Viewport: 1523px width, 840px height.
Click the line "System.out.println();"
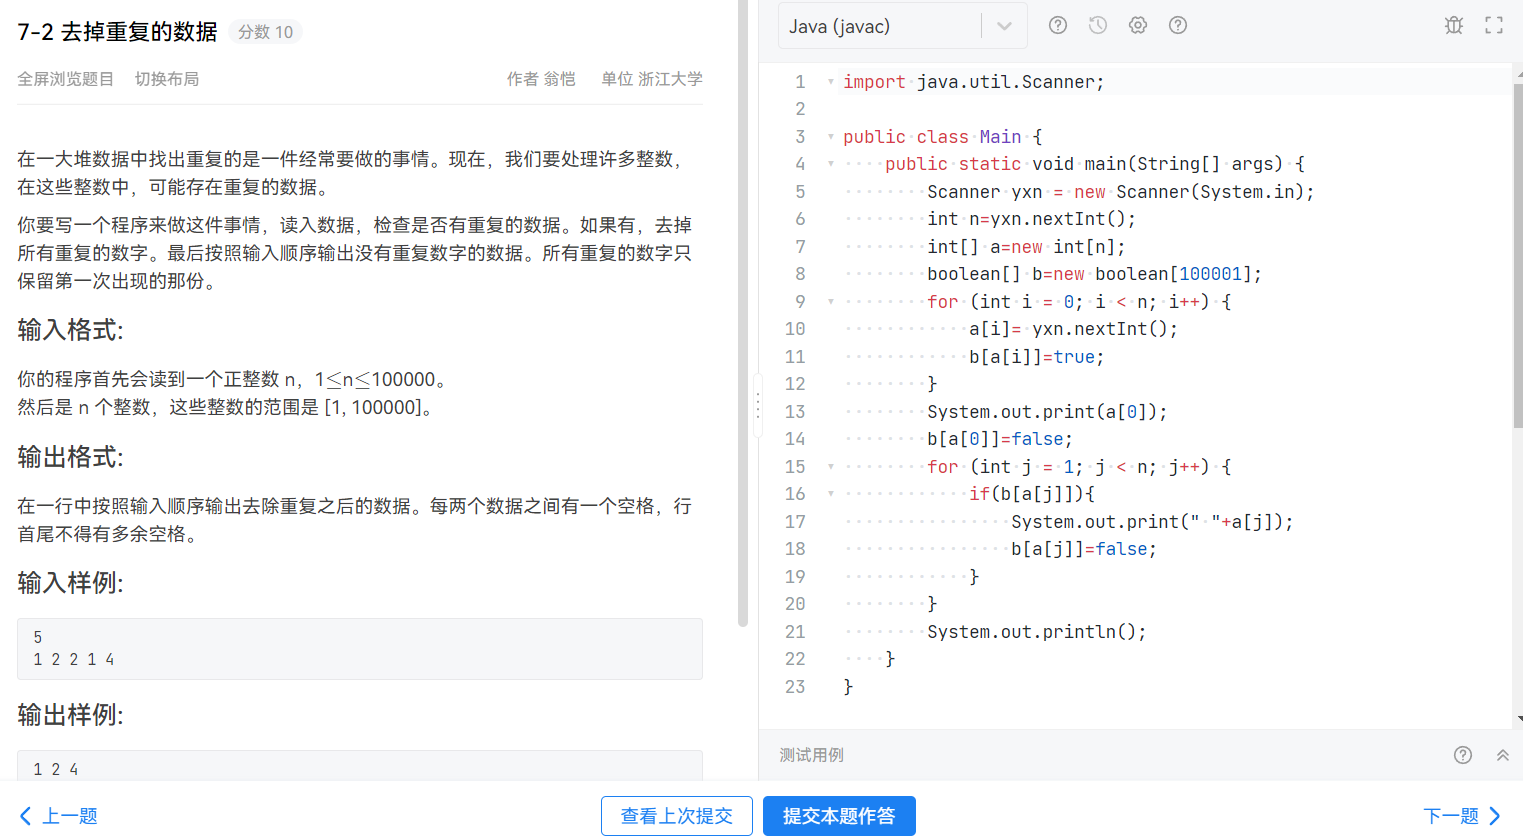click(x=1036, y=632)
